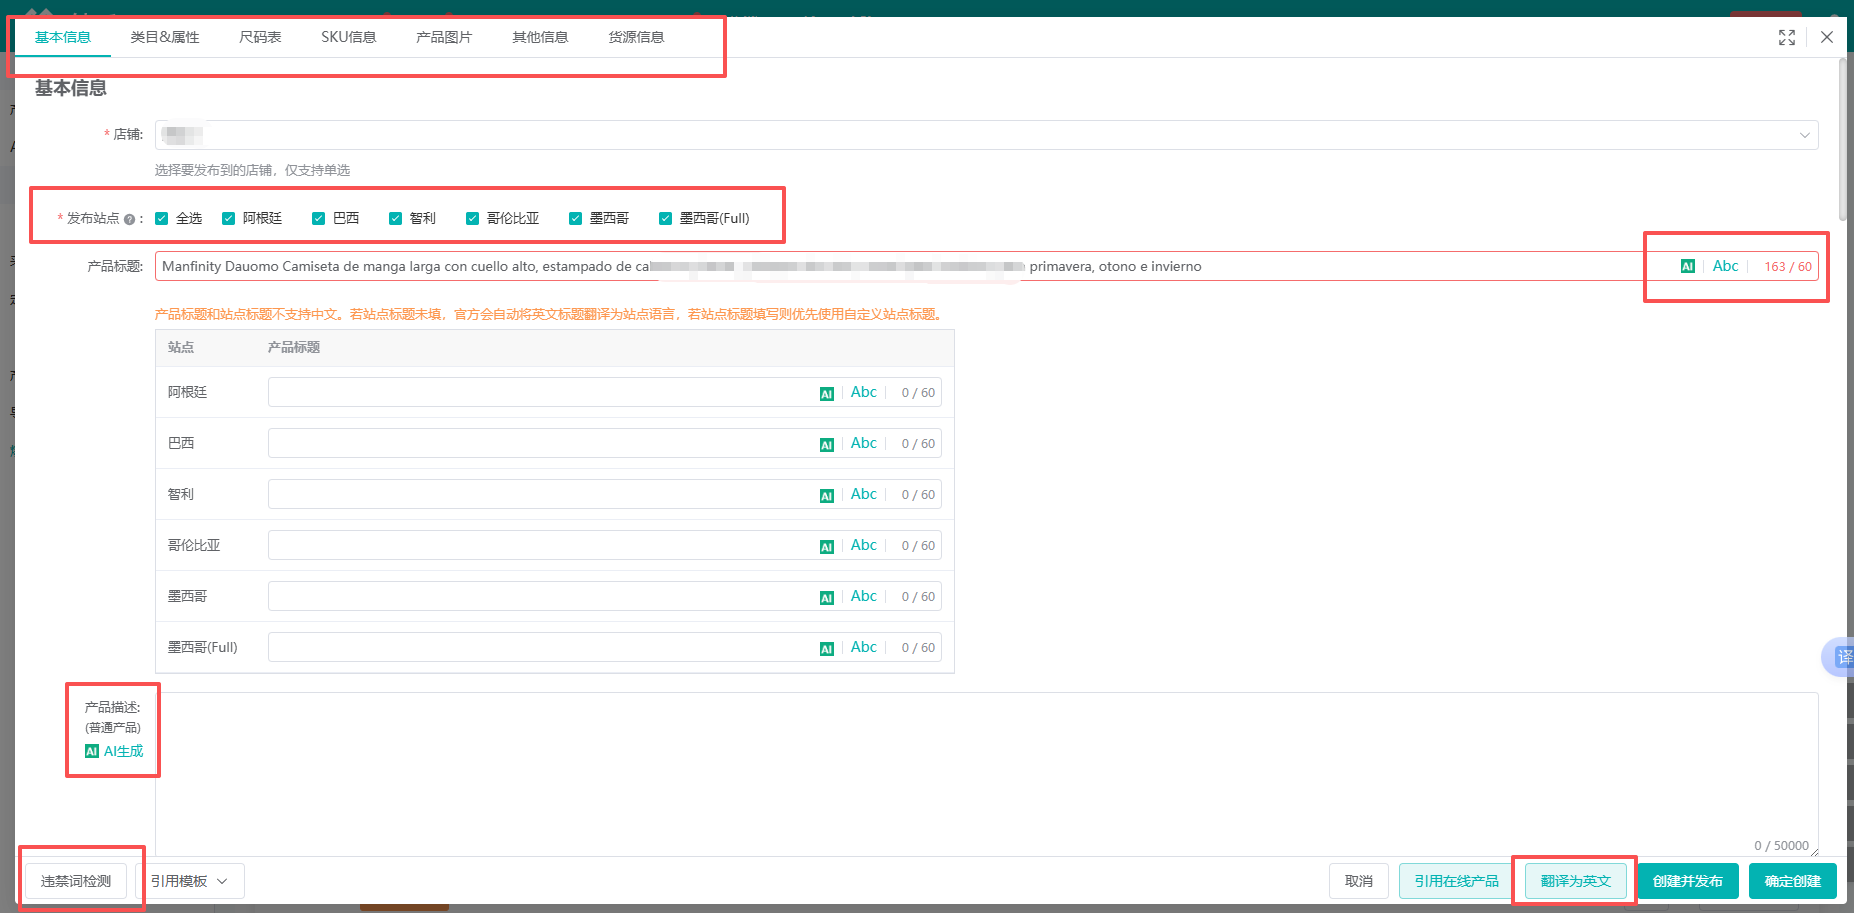Click the 翻译为英文 button
The height and width of the screenshot is (913, 1854).
1575,881
